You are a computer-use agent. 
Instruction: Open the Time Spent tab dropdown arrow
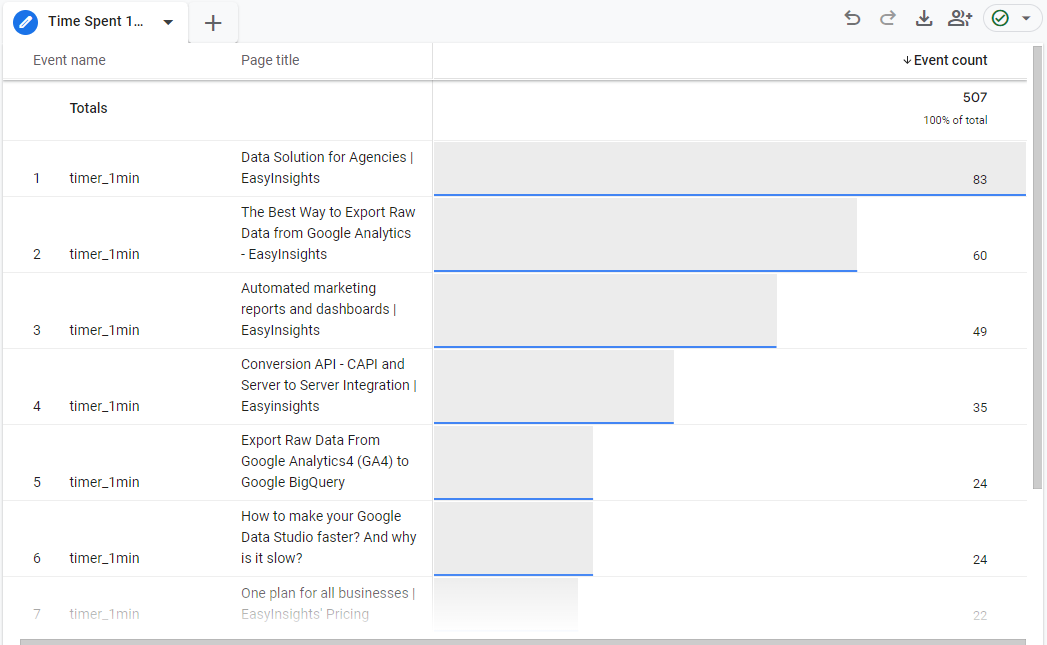point(168,22)
